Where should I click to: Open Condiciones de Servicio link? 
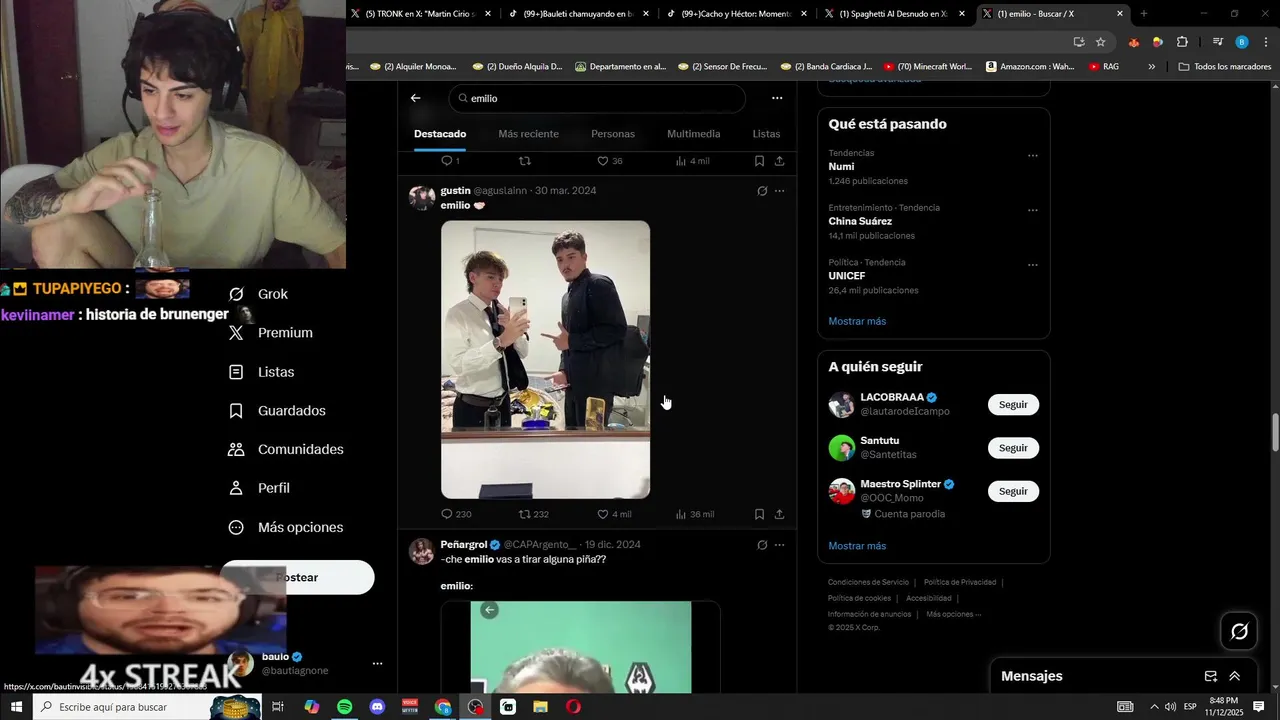[868, 582]
